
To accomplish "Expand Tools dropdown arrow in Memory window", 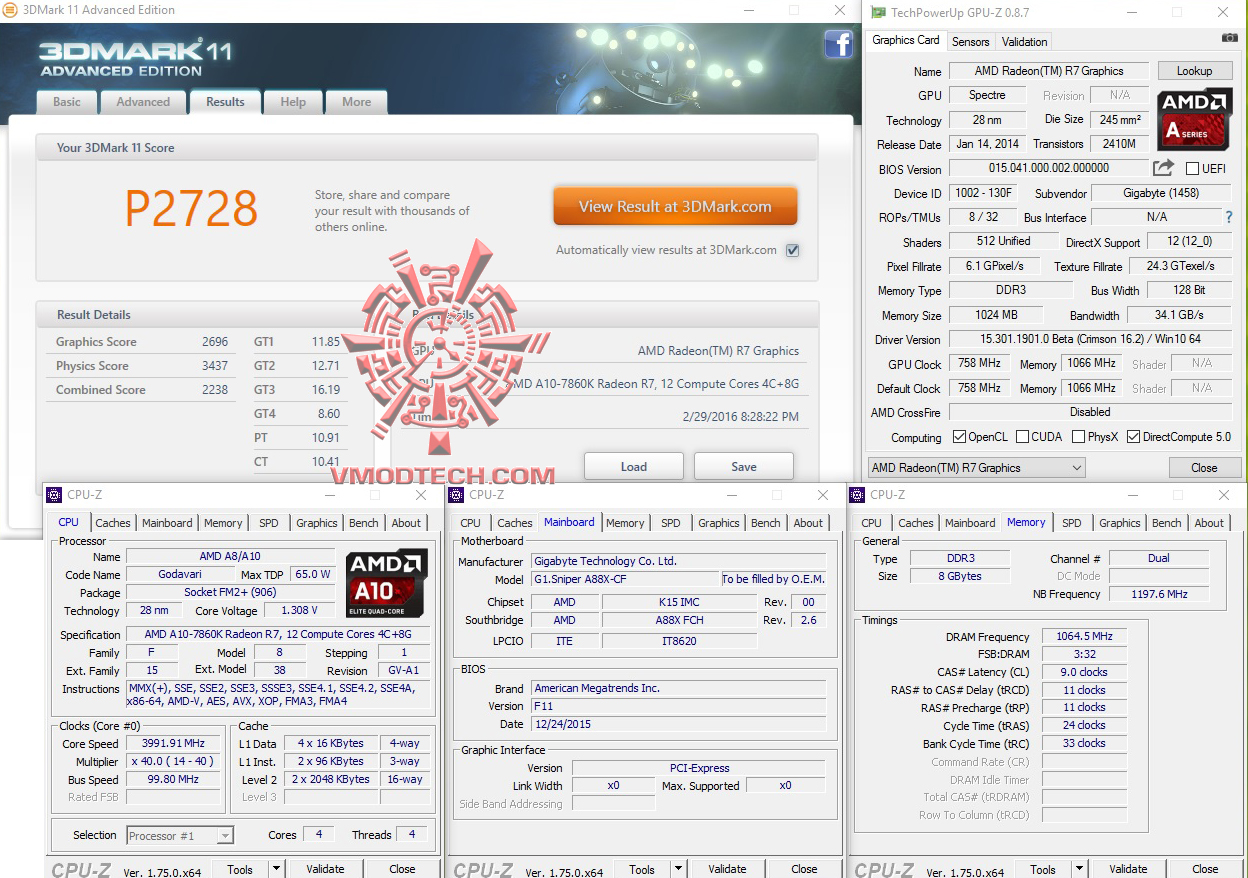I will pos(1080,869).
